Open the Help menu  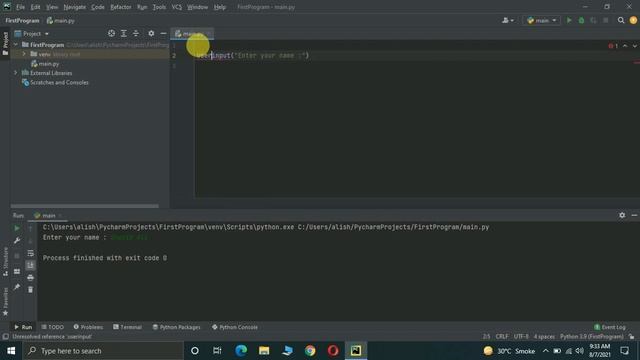pos(220,7)
